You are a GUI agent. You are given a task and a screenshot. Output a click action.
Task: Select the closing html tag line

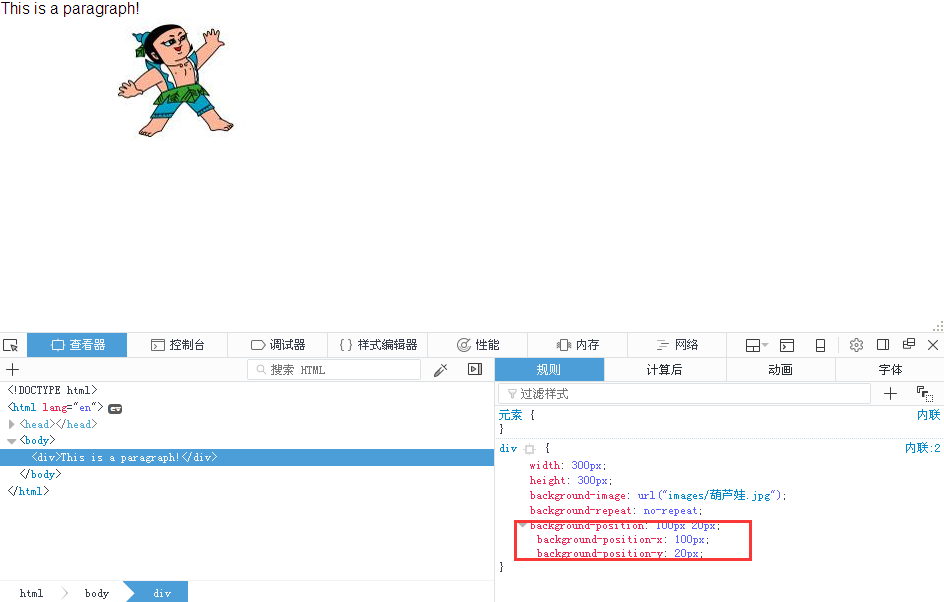(x=28, y=491)
